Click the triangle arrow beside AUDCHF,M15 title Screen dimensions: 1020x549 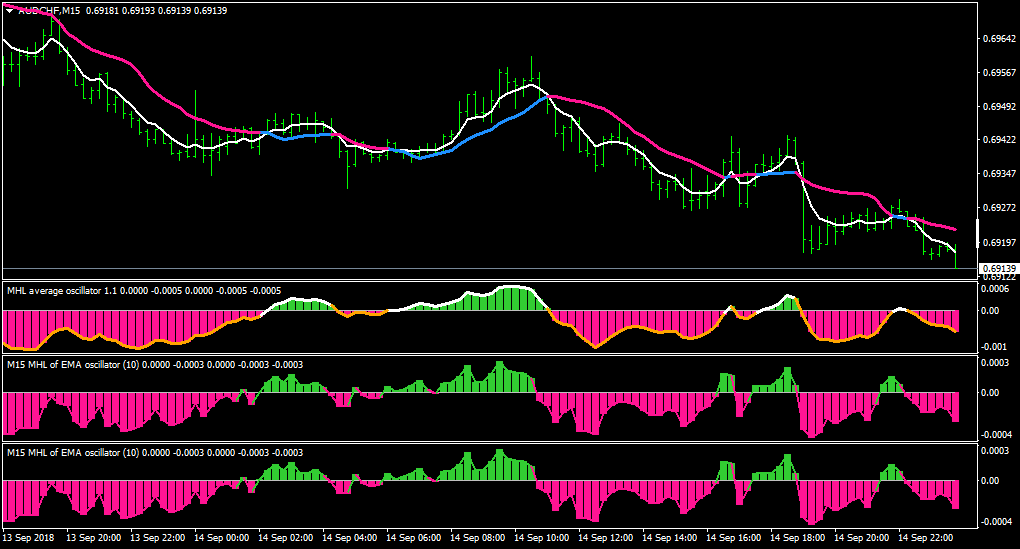pyautogui.click(x=10, y=11)
